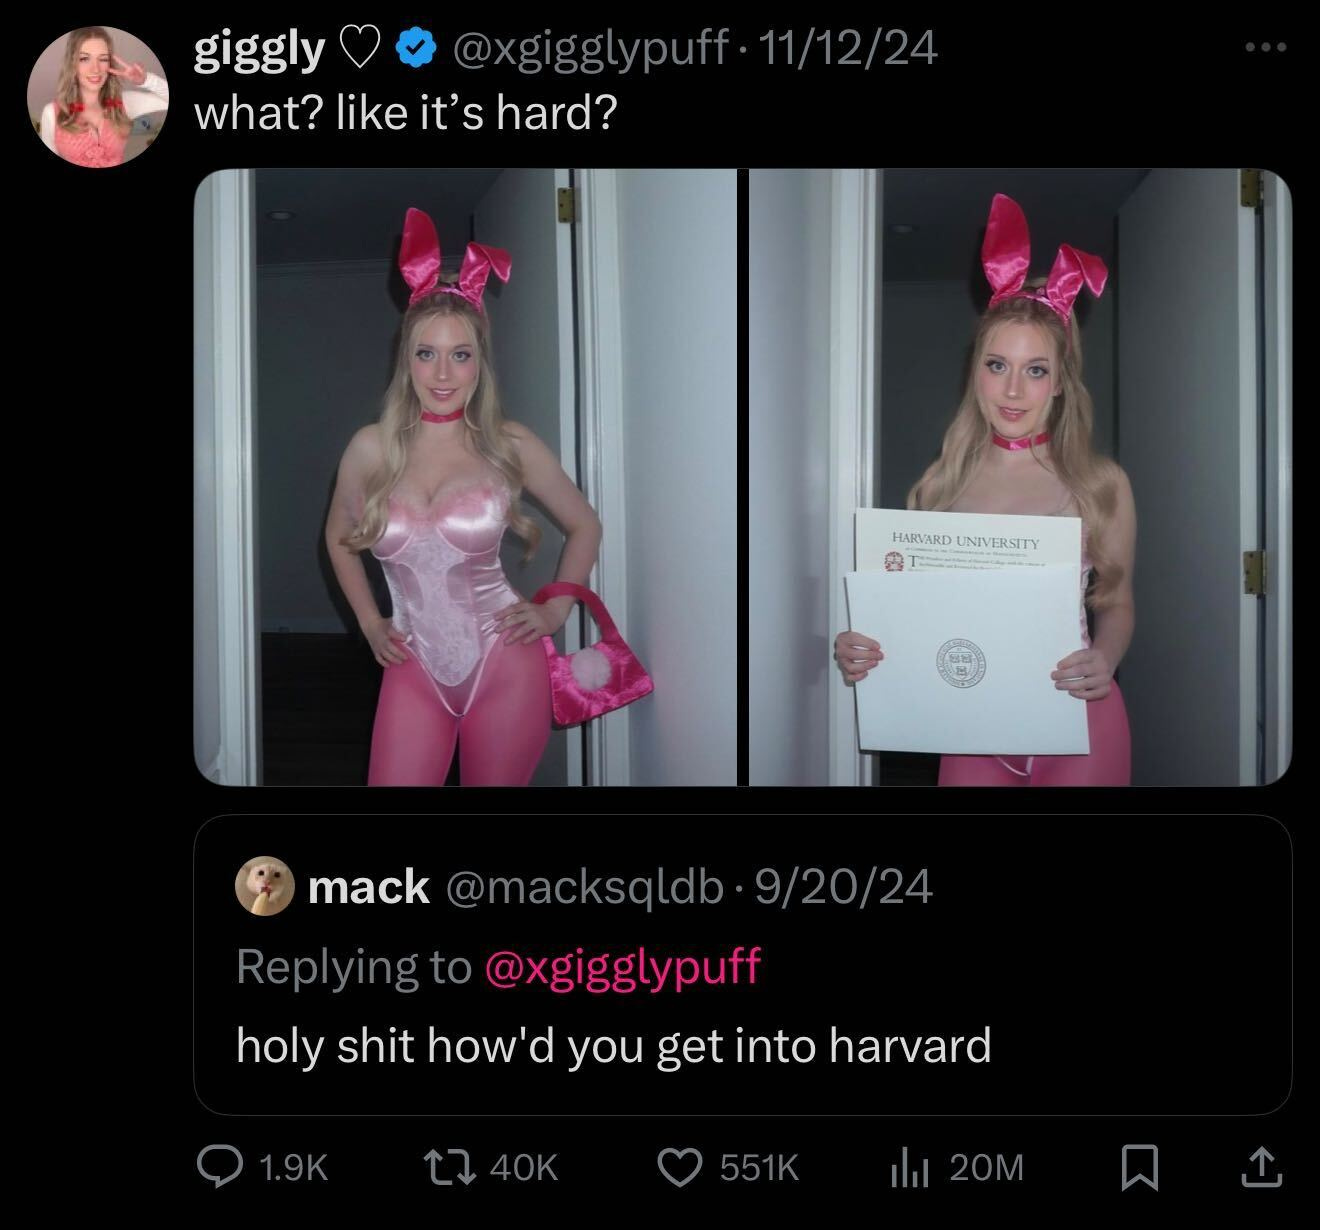Viewport: 1320px width, 1230px height.
Task: Open mack's small profile avatar
Action: (x=264, y=885)
